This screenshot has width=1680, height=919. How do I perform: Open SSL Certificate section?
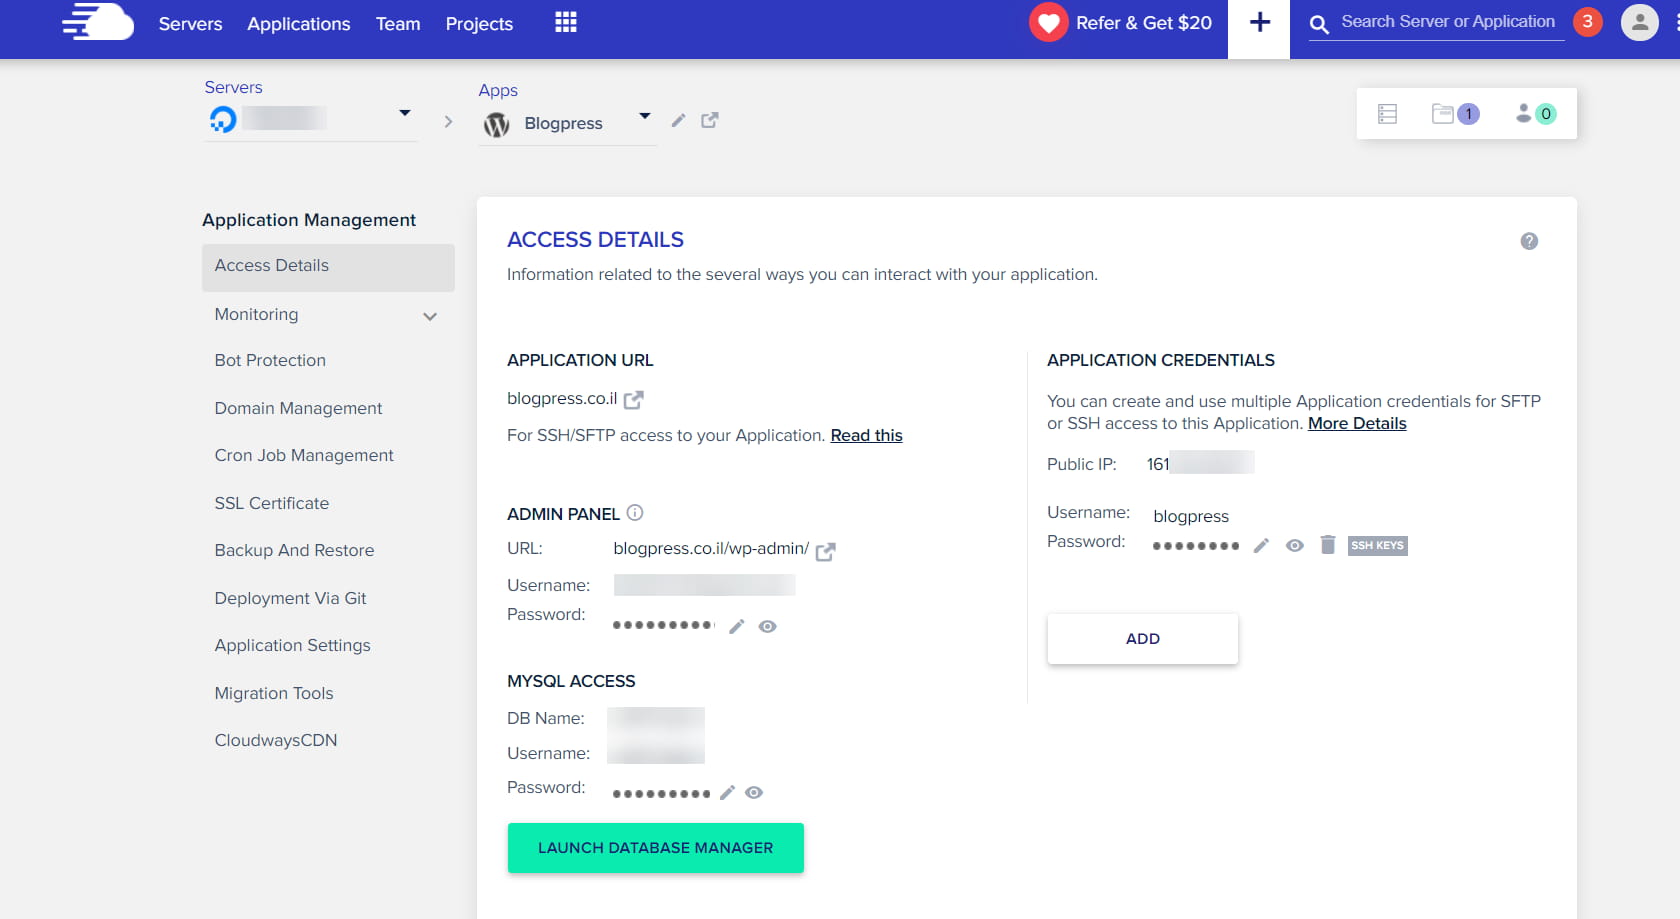coord(272,503)
